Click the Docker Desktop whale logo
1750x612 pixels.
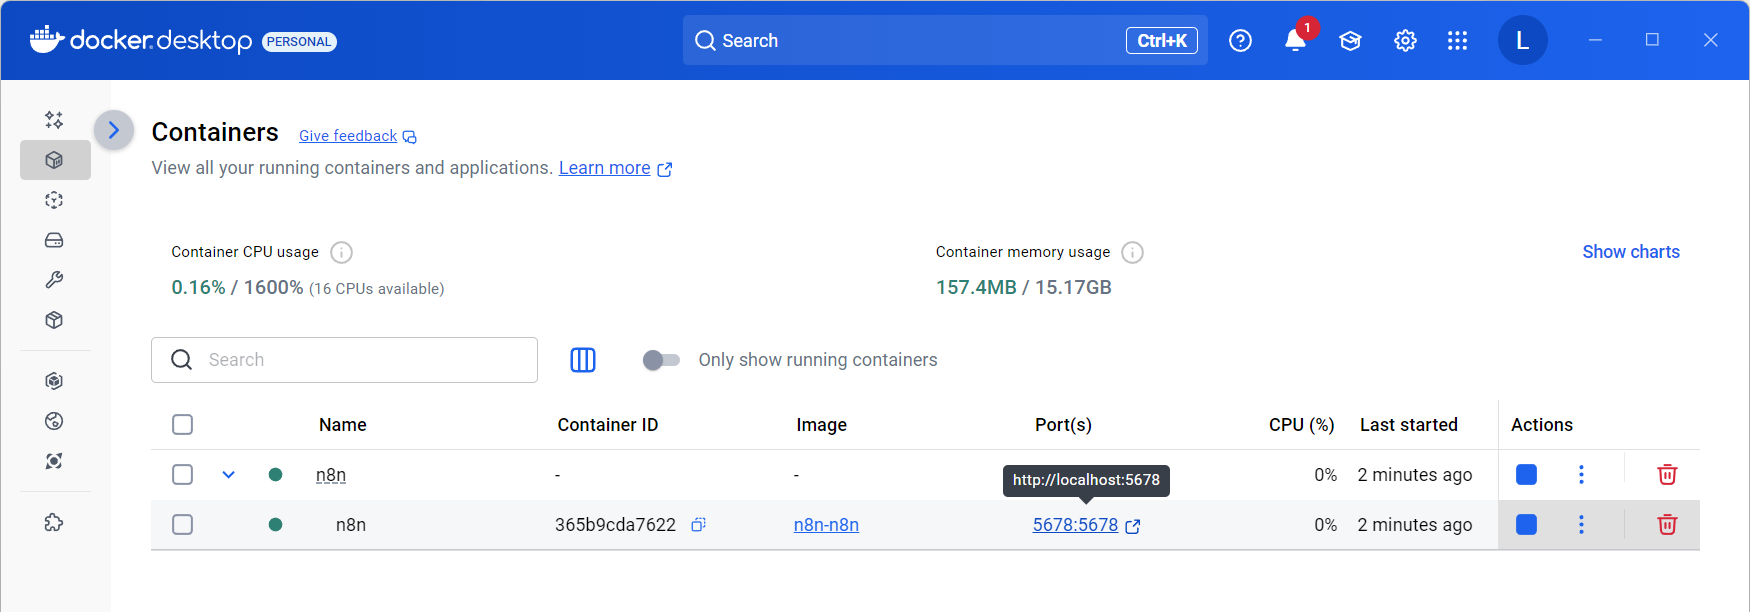47,40
